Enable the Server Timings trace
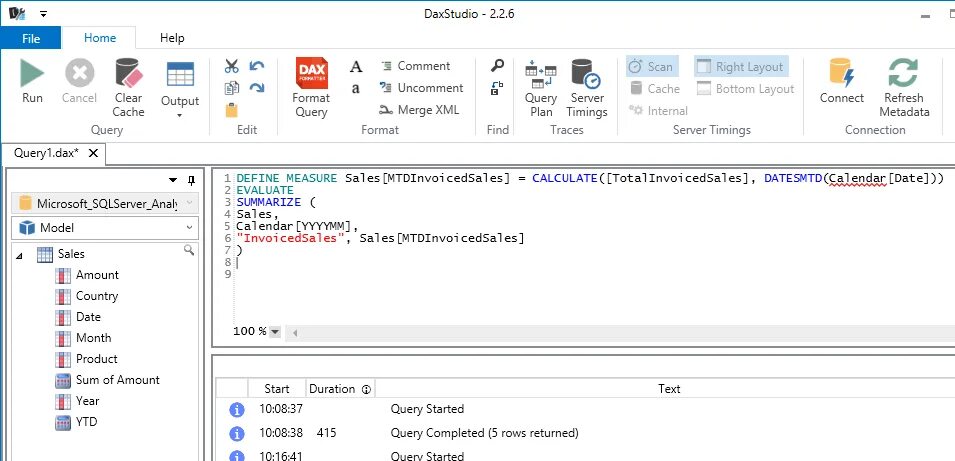The height and width of the screenshot is (461, 955). coord(587,88)
